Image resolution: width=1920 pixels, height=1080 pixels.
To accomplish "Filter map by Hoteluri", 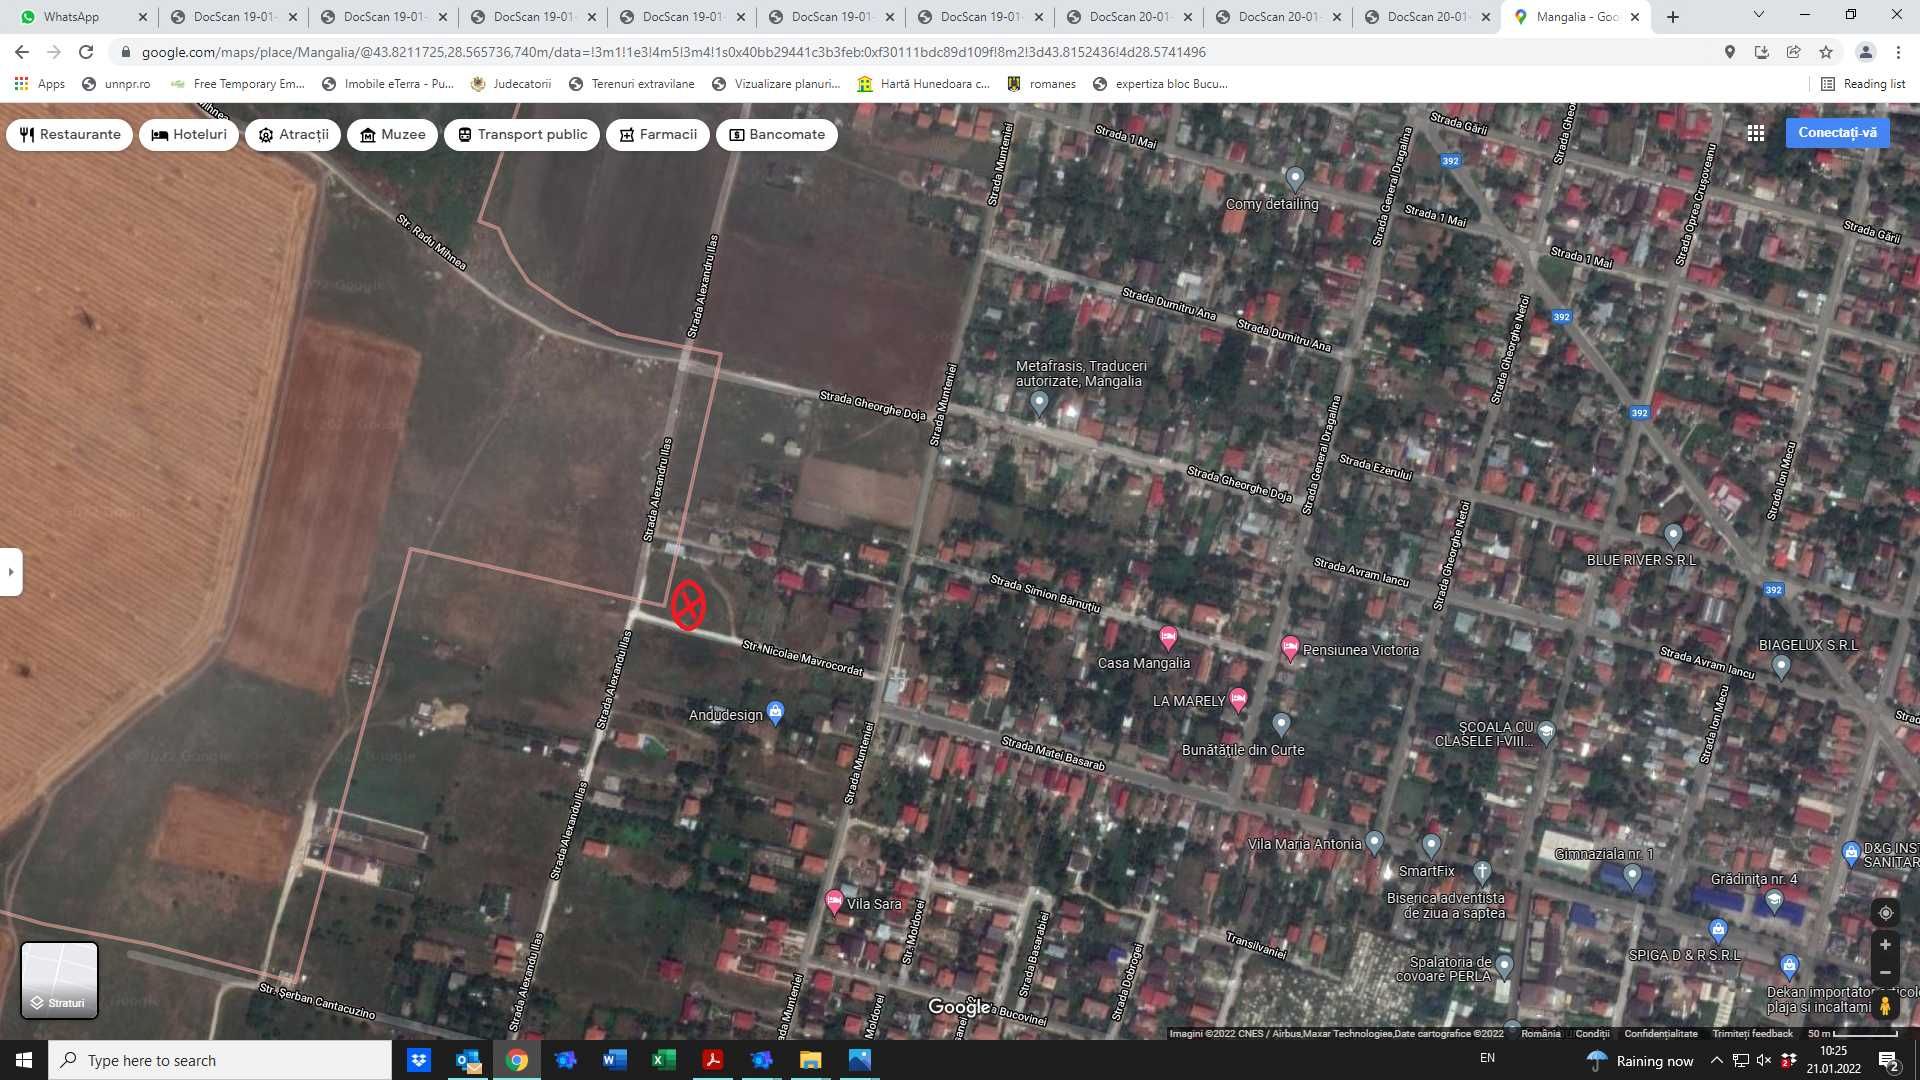I will tap(189, 134).
